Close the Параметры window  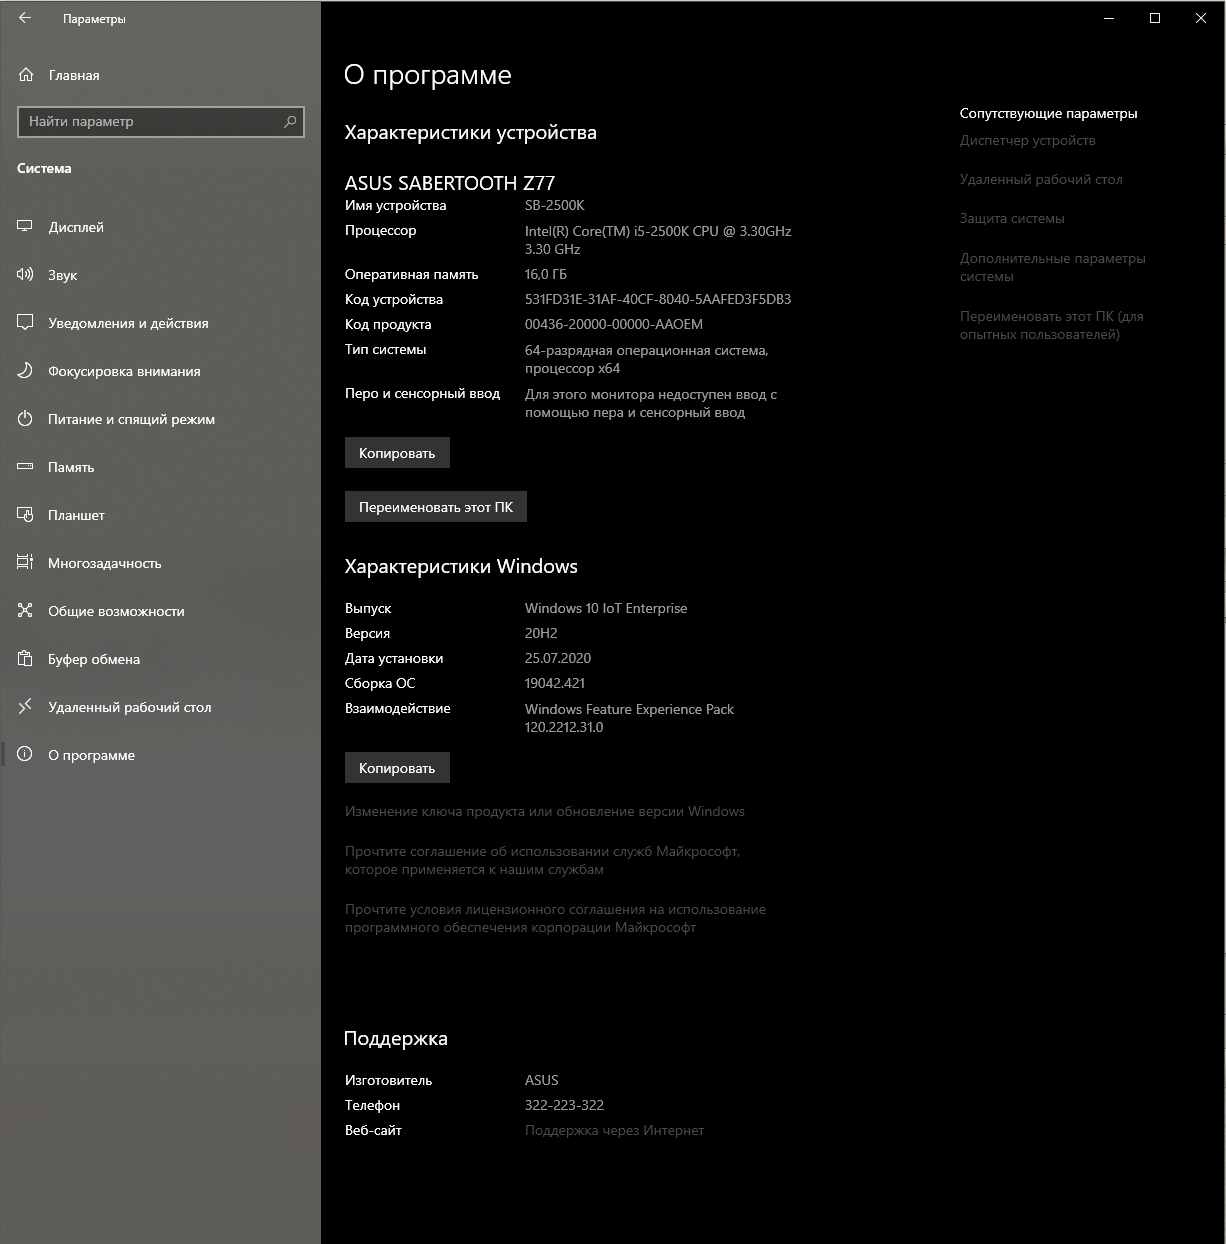click(x=1201, y=18)
